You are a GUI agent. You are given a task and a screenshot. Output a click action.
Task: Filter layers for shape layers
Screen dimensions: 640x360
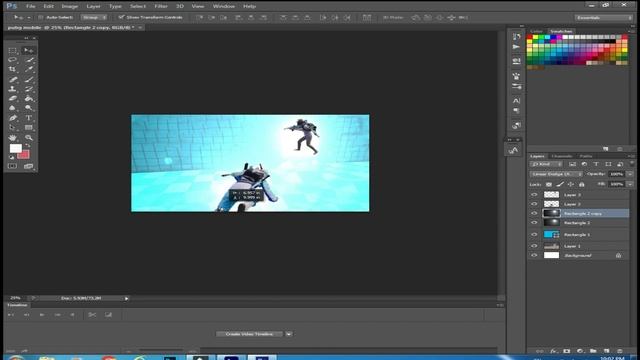(x=608, y=164)
